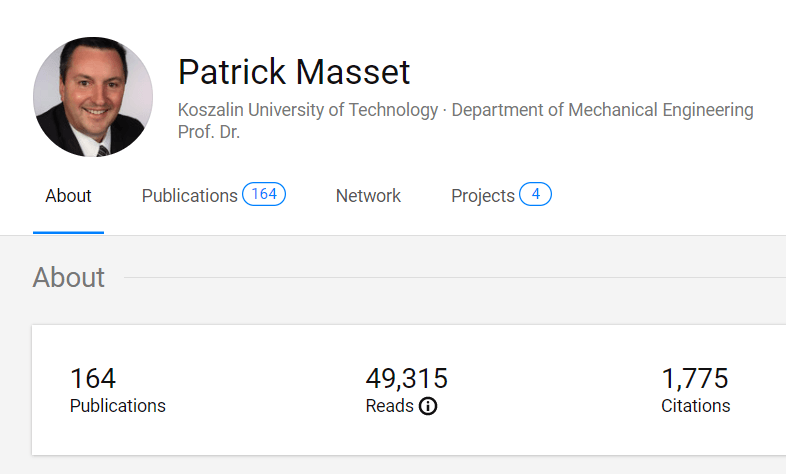Go to the Network tab
This screenshot has height=474, width=786.
tap(368, 196)
